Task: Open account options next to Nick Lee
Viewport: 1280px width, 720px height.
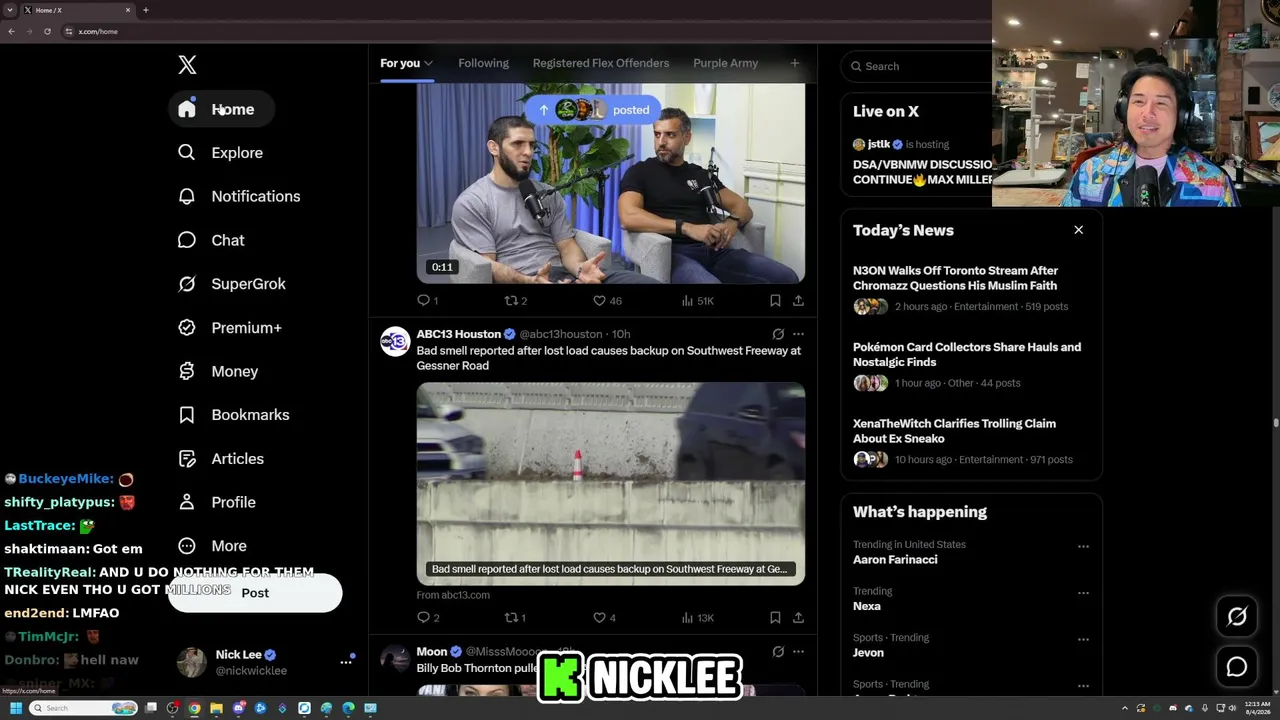Action: [x=346, y=661]
